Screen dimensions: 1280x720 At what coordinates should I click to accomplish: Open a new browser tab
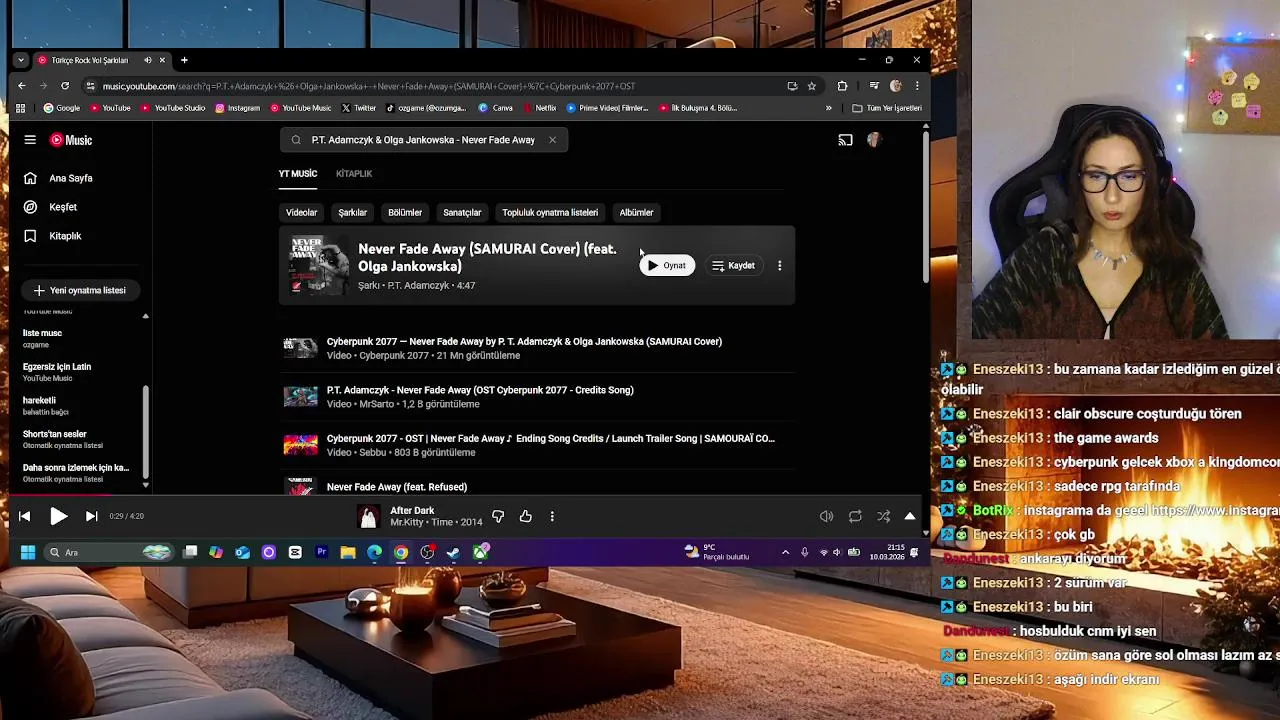(184, 60)
